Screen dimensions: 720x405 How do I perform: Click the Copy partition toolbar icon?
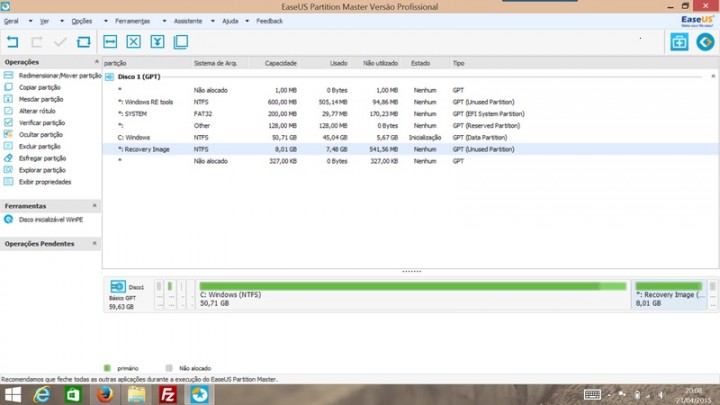tap(181, 42)
